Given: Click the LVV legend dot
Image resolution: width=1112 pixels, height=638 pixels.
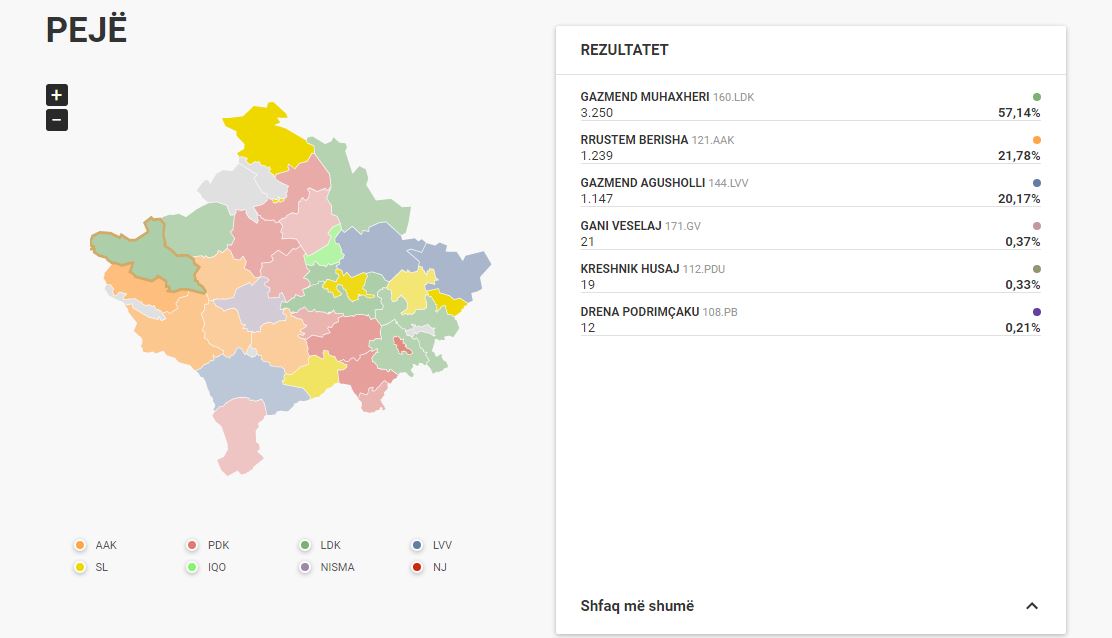Looking at the screenshot, I should tap(417, 545).
